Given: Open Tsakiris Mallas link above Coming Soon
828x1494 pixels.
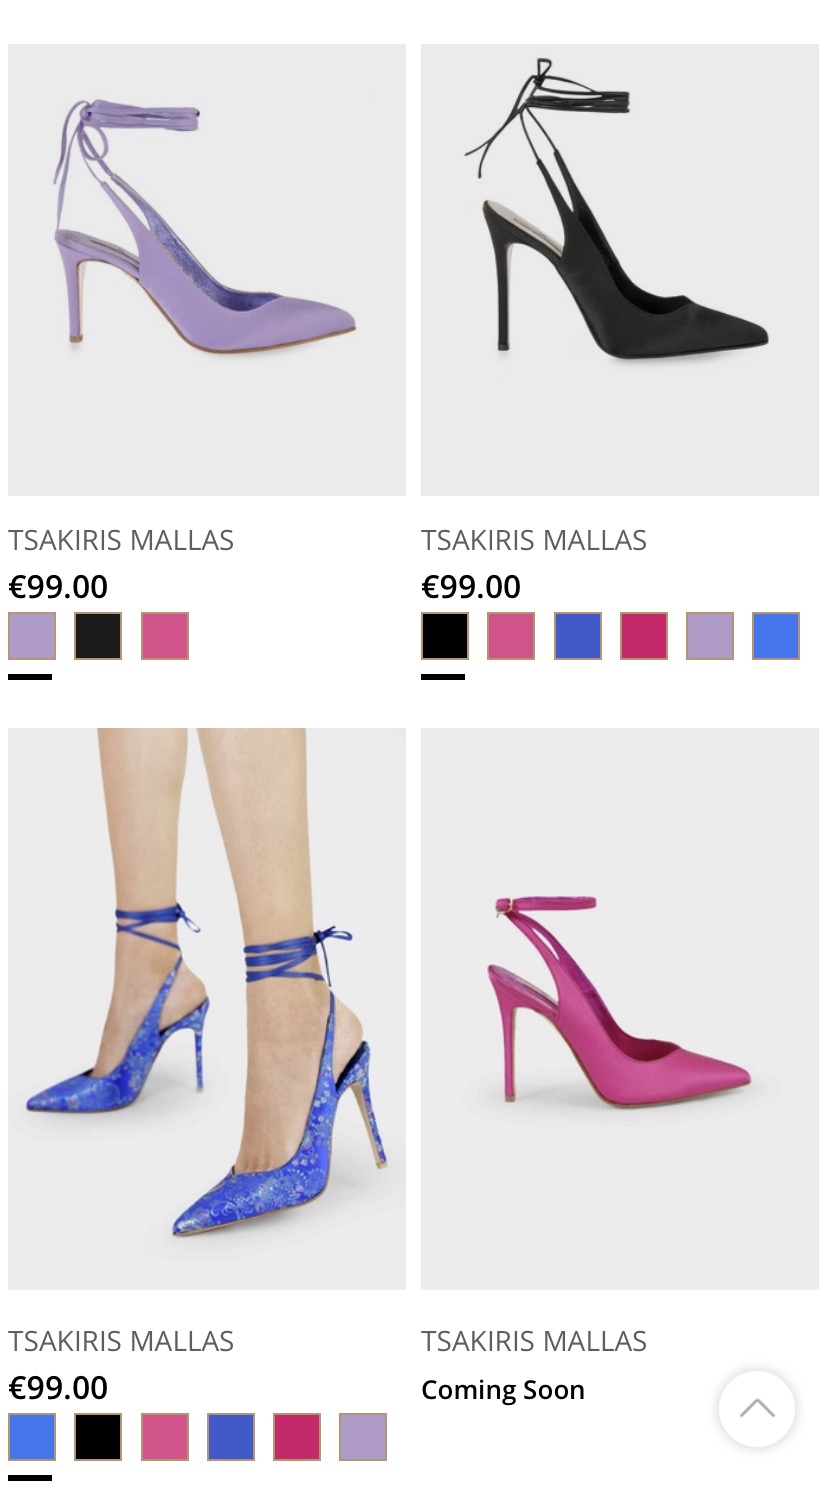Looking at the screenshot, I should (534, 1341).
